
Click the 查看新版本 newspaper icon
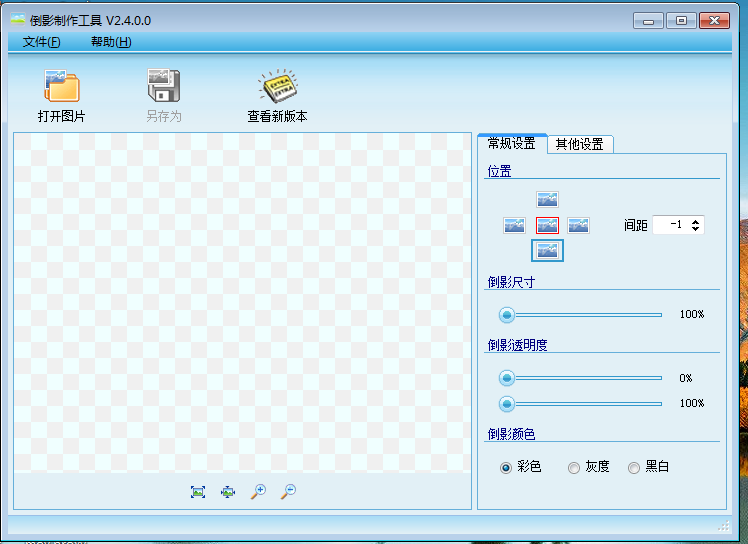click(277, 87)
